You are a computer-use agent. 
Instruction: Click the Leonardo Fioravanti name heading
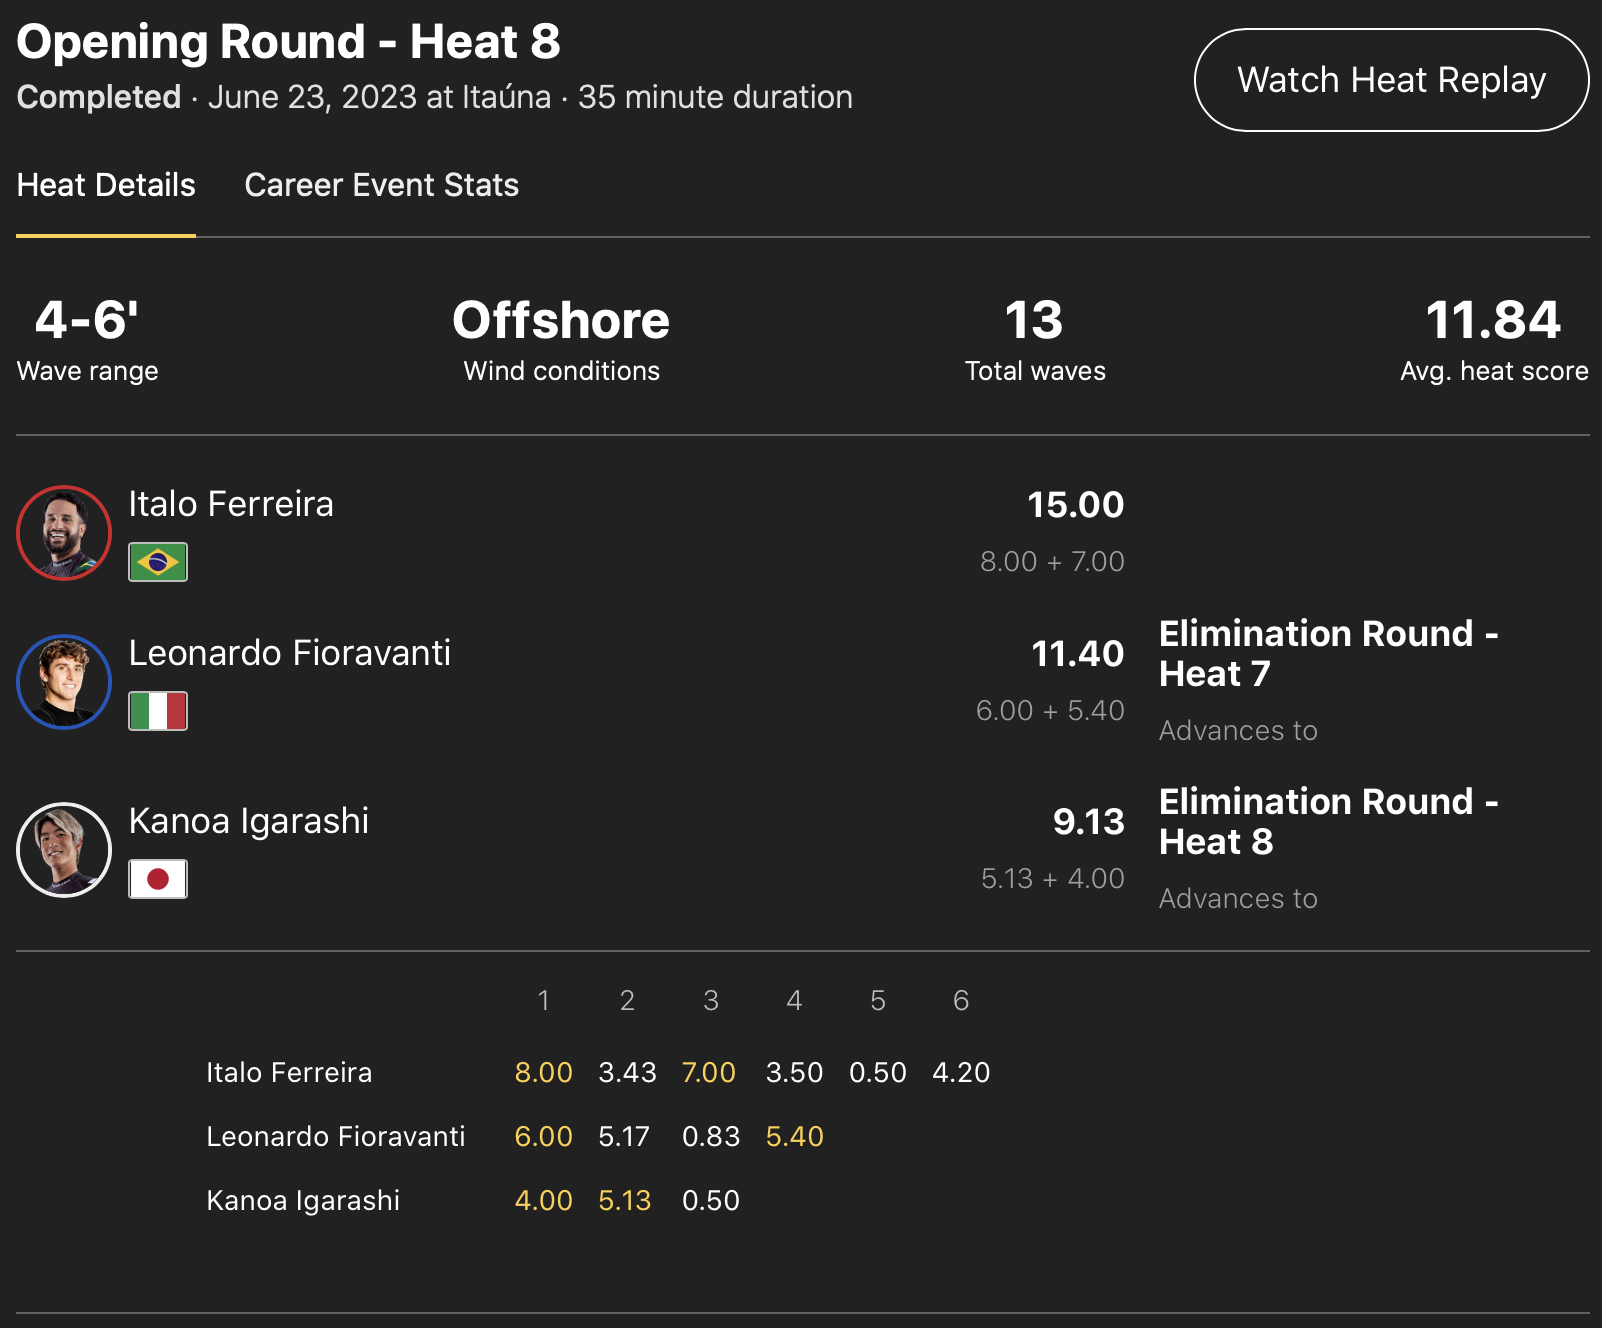click(x=290, y=653)
